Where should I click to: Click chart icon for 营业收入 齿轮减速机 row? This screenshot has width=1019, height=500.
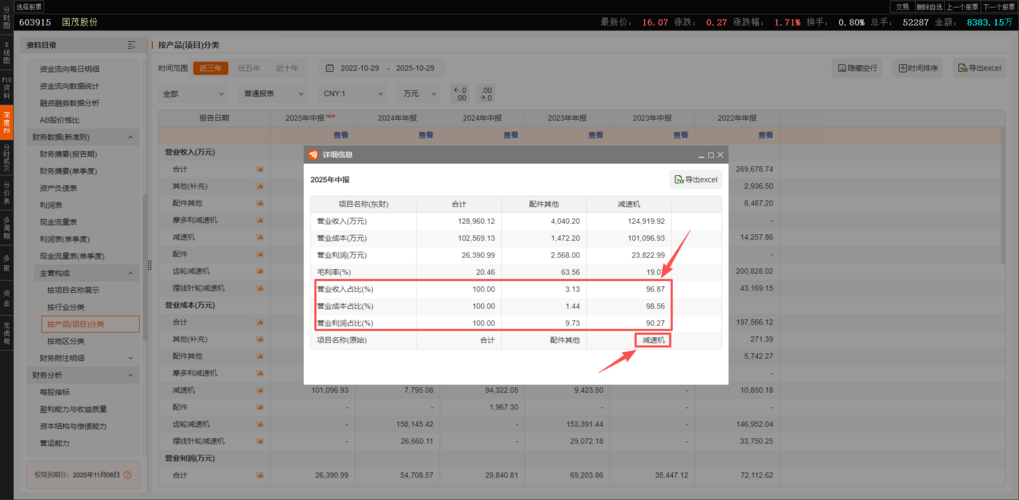[x=260, y=270]
